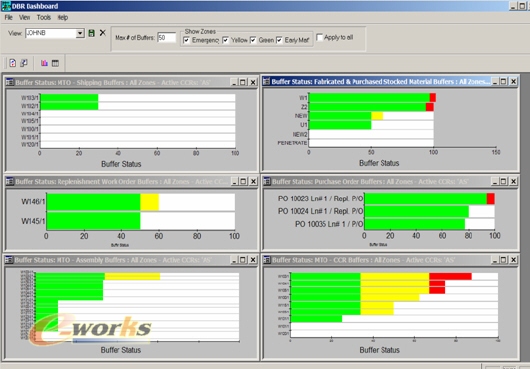This screenshot has height=369, width=530.
Task: Toggle the Emergency zone checkbox
Action: [x=186, y=40]
